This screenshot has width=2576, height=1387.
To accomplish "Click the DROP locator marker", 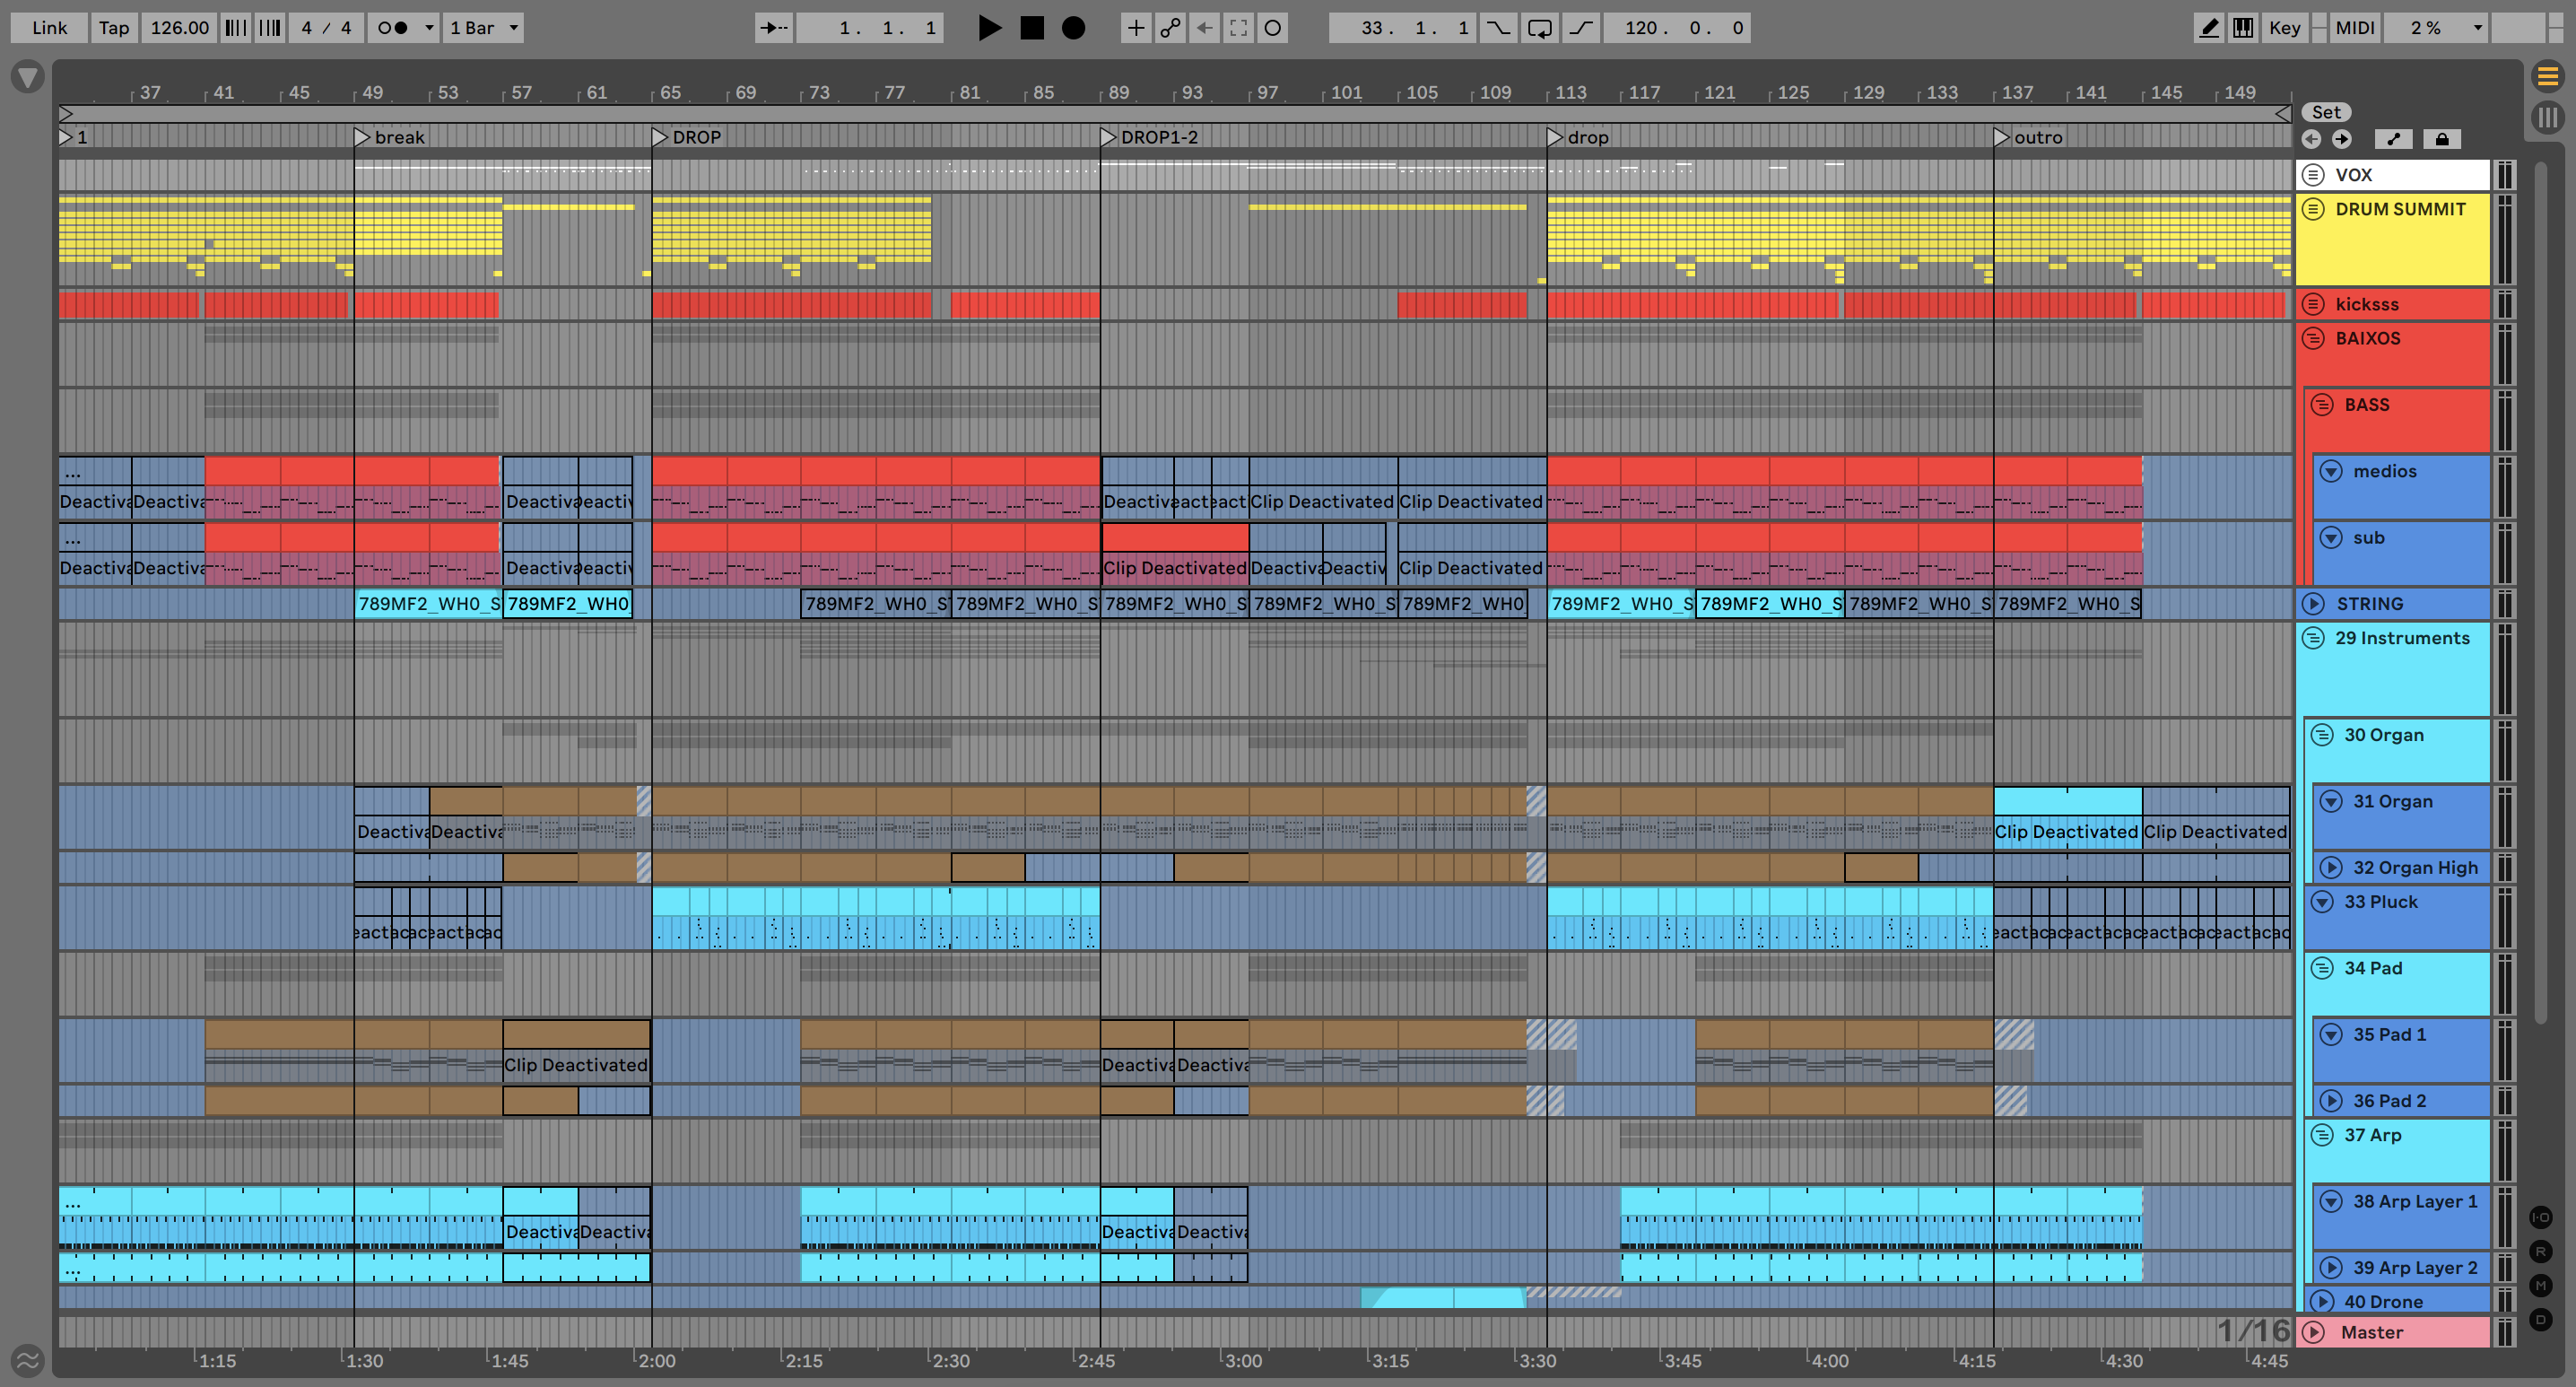I will (x=660, y=137).
